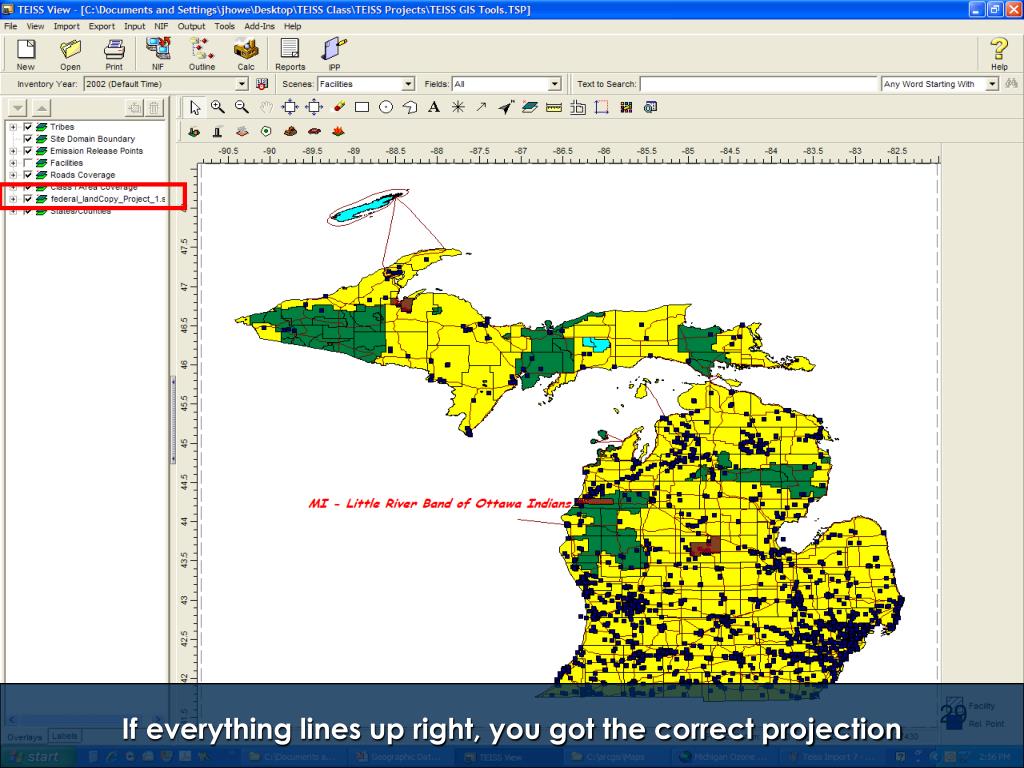The height and width of the screenshot is (768, 1024).
Task: Click the north arrow tool icon
Action: pyautogui.click(x=505, y=107)
